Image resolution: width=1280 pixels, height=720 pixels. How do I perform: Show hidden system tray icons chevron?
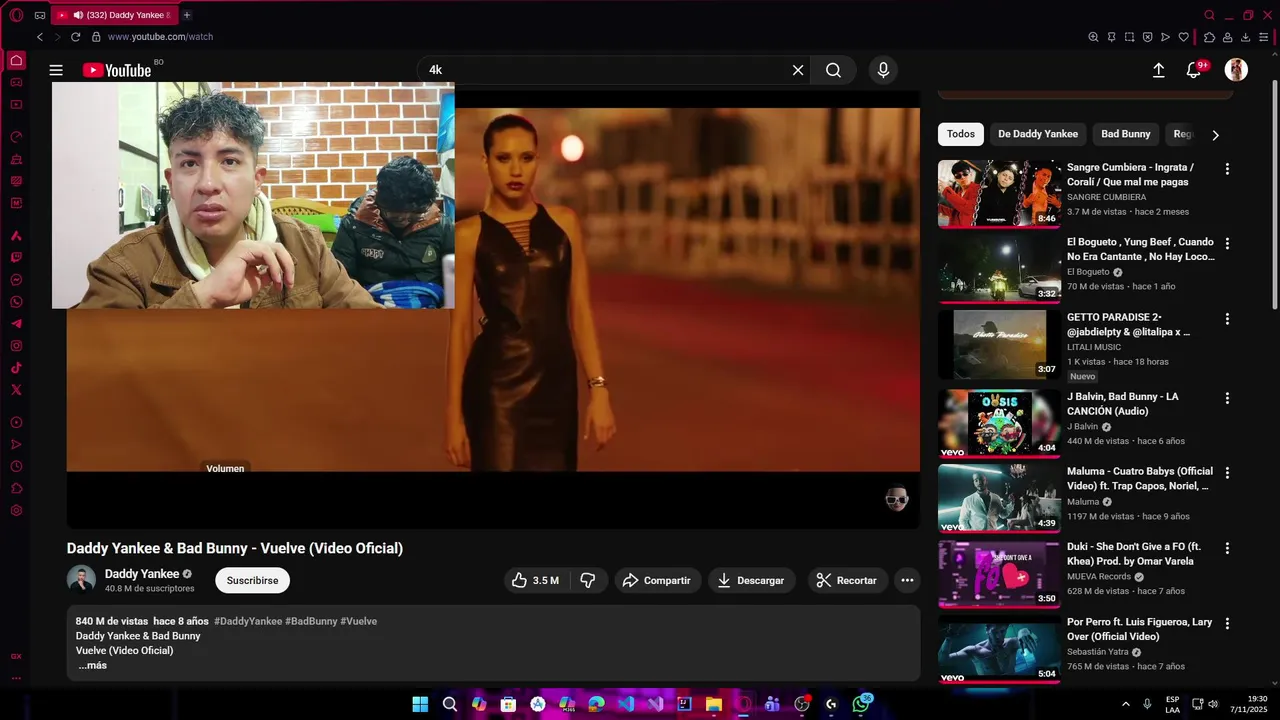[x=1126, y=704]
